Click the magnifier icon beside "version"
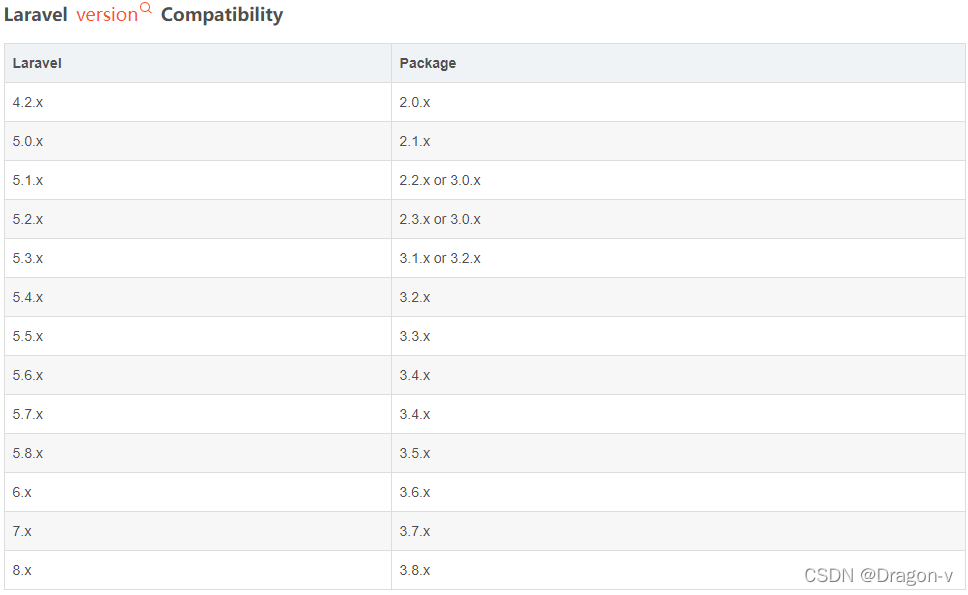 [146, 9]
